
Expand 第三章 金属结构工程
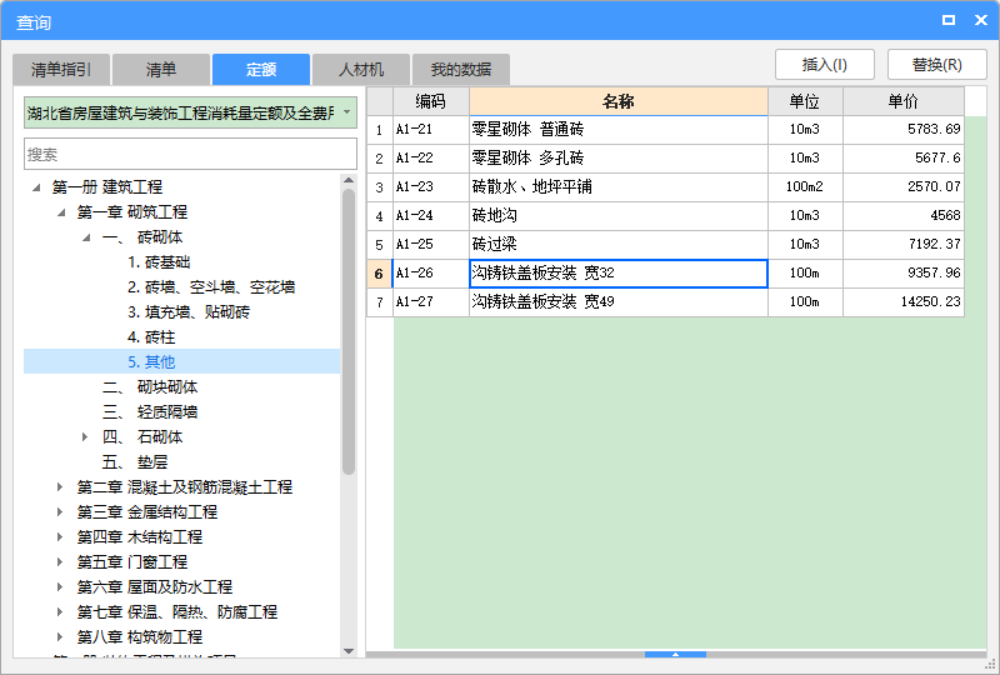[59, 512]
